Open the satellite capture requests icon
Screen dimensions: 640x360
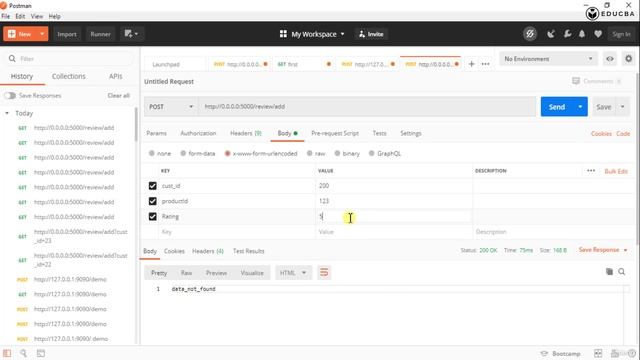(551, 34)
